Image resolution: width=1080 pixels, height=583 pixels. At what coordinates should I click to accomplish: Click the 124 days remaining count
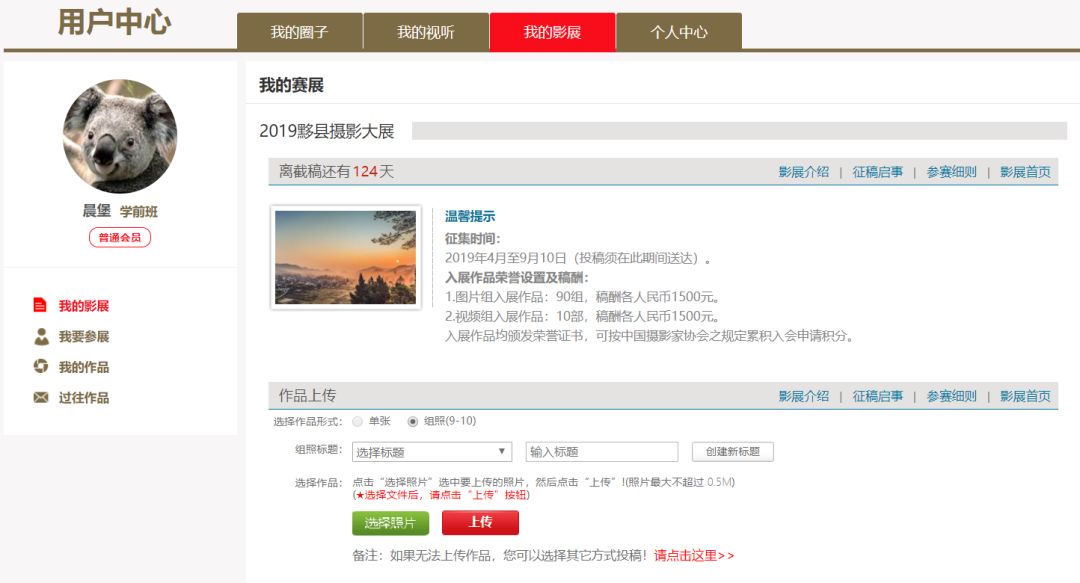[365, 172]
